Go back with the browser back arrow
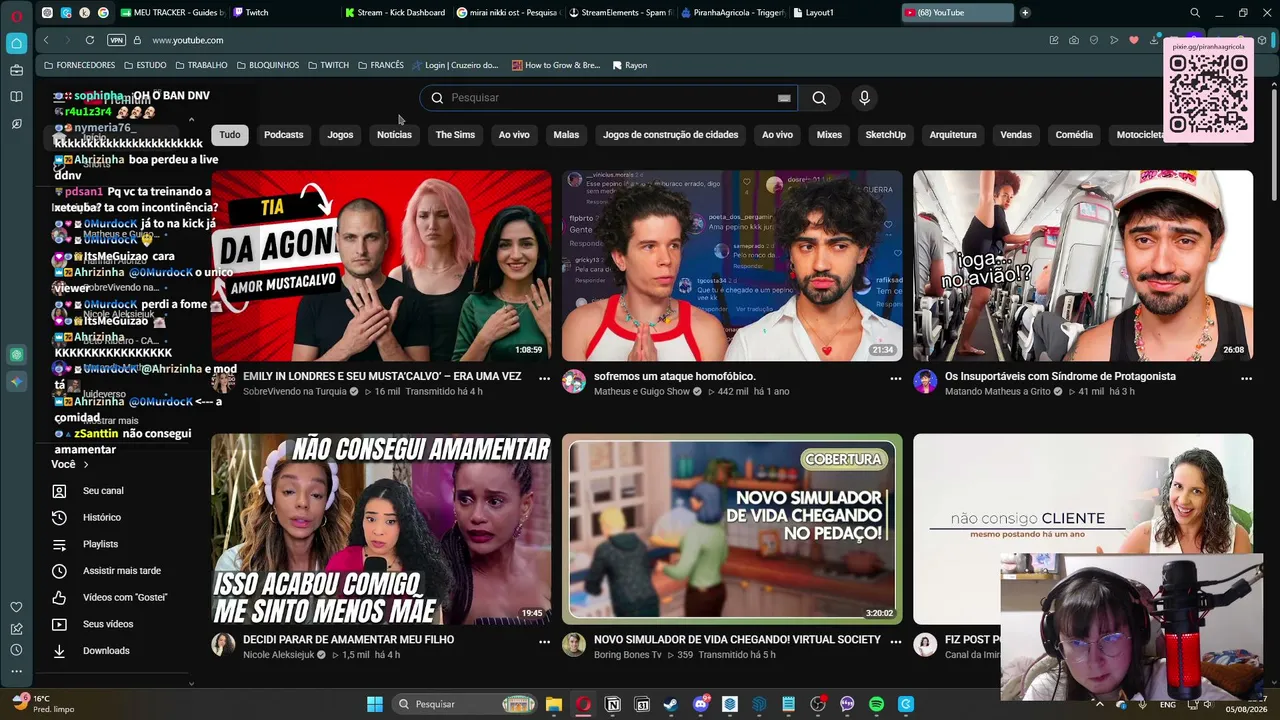 tap(46, 40)
